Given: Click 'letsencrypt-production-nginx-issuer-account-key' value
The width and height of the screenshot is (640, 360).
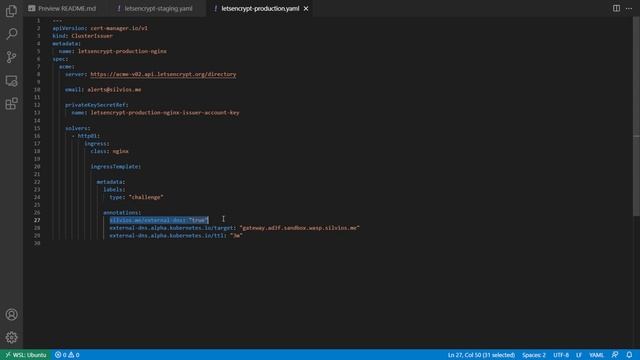Looking at the screenshot, I should [165, 113].
